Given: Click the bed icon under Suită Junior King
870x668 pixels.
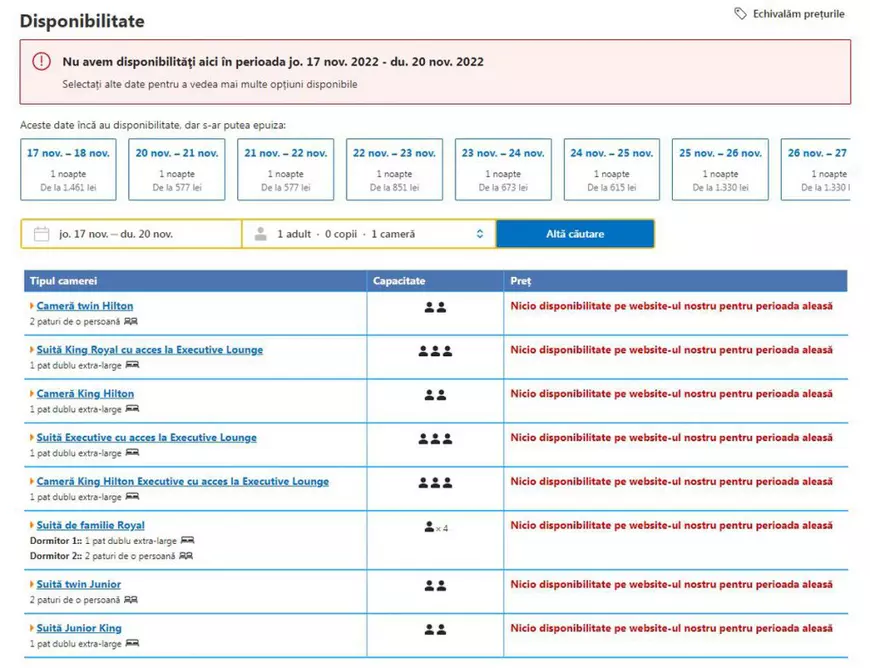Looking at the screenshot, I should tap(132, 643).
